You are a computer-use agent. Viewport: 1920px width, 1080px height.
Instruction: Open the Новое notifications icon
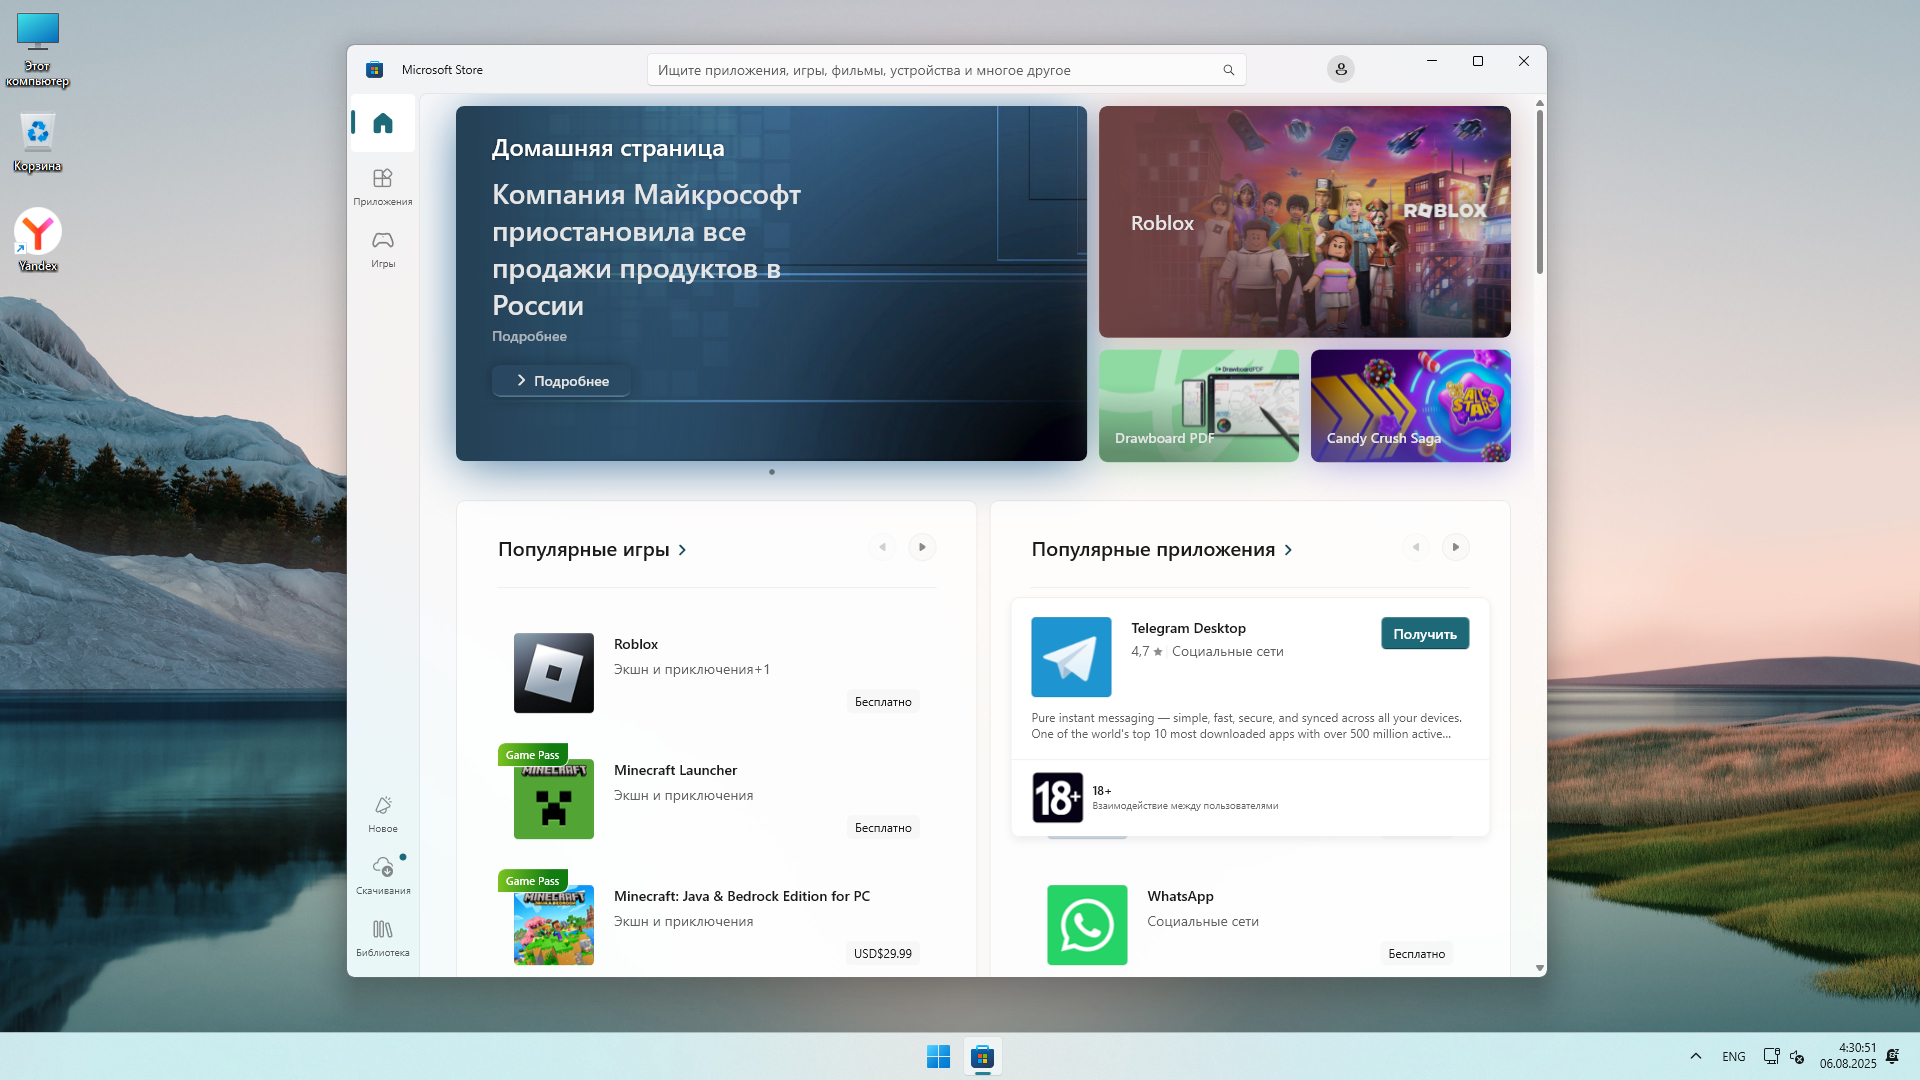tap(383, 813)
